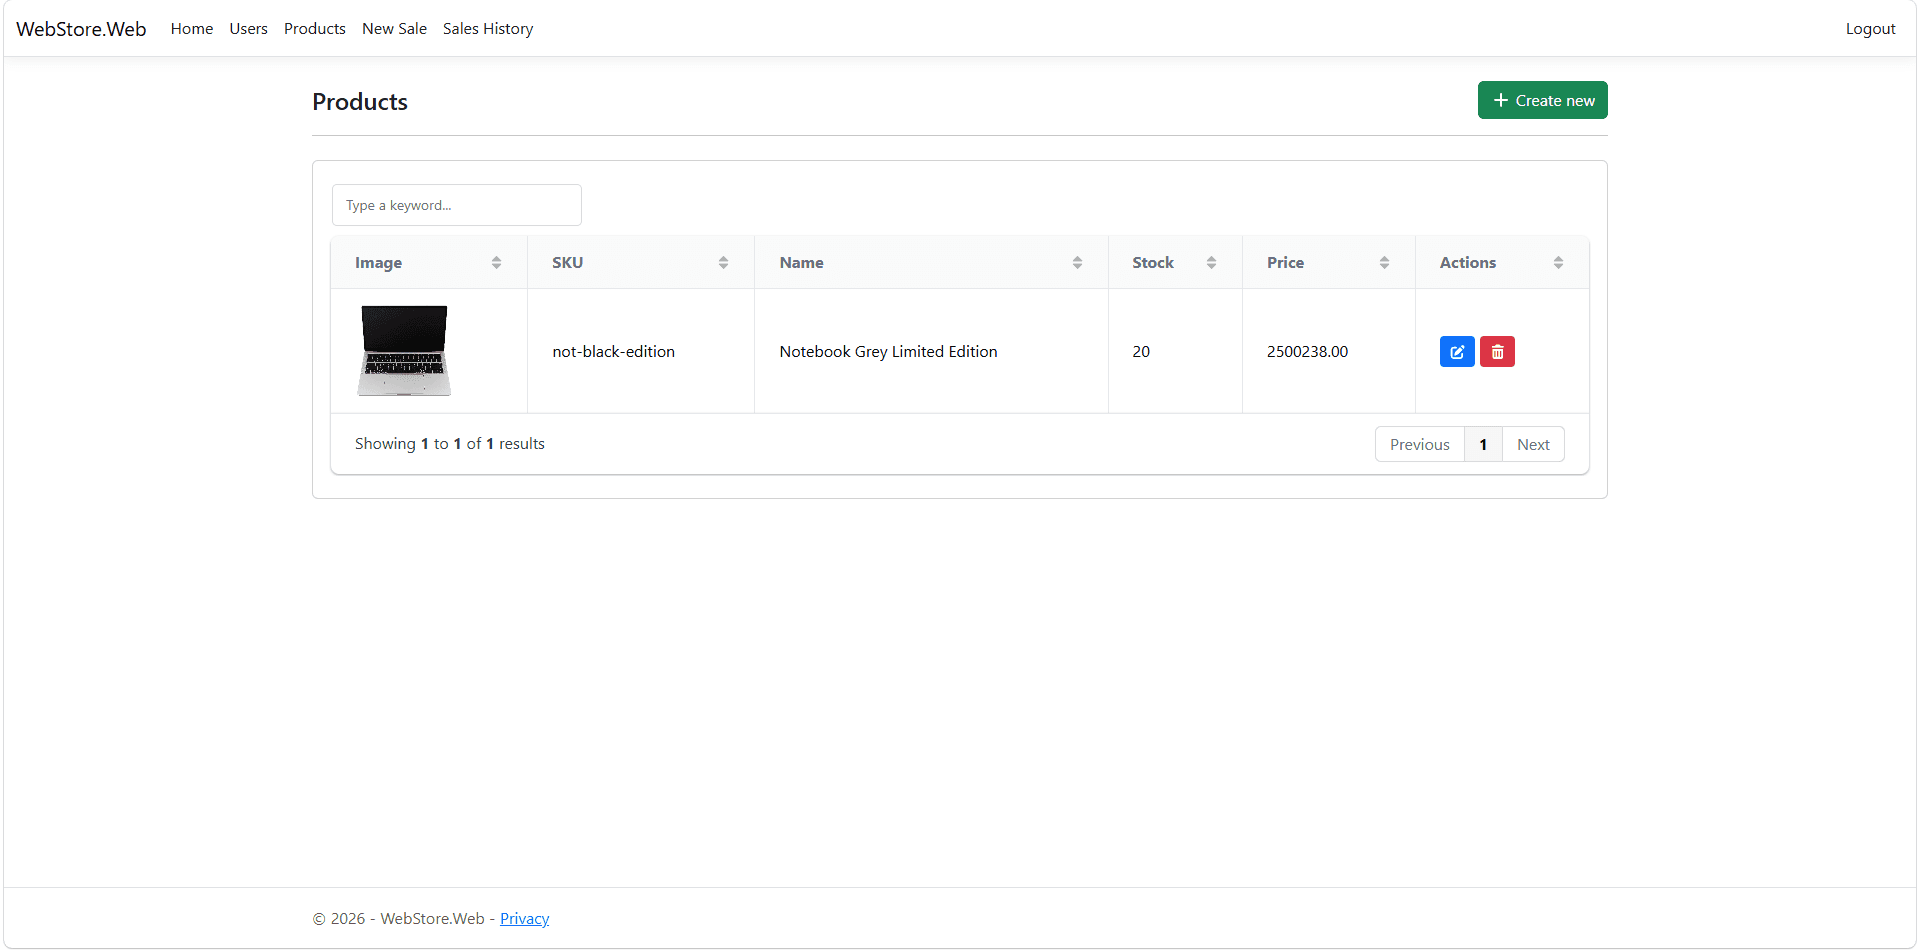
Task: Edit the Notebook Grey Limited Edition product
Action: tap(1457, 352)
